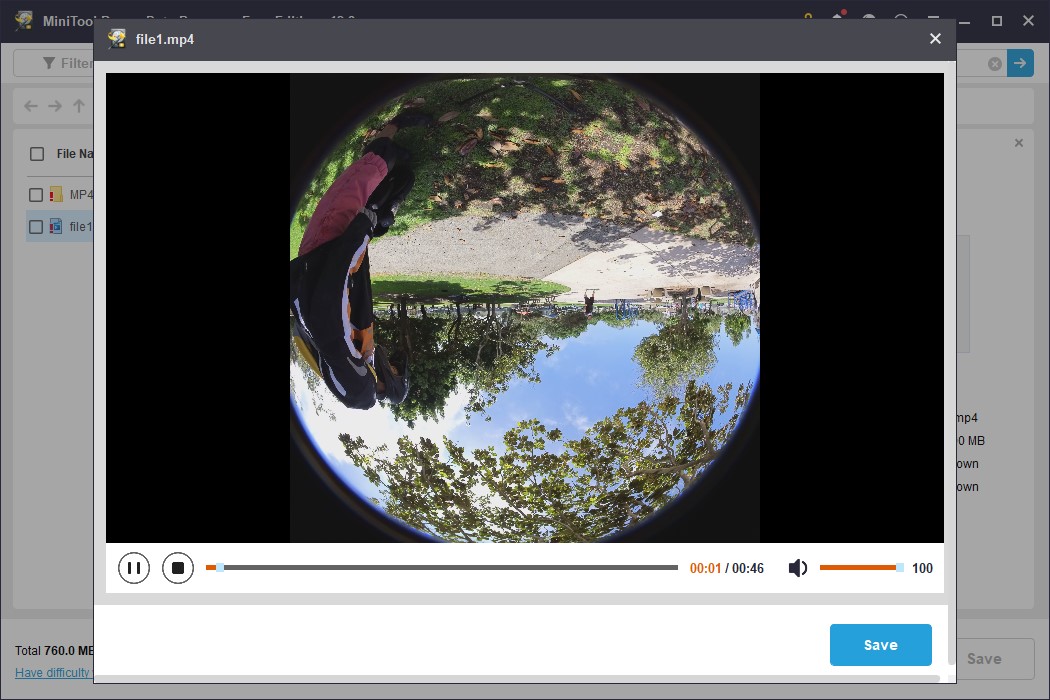Submit search with the blue arrow icon

[x=1019, y=63]
